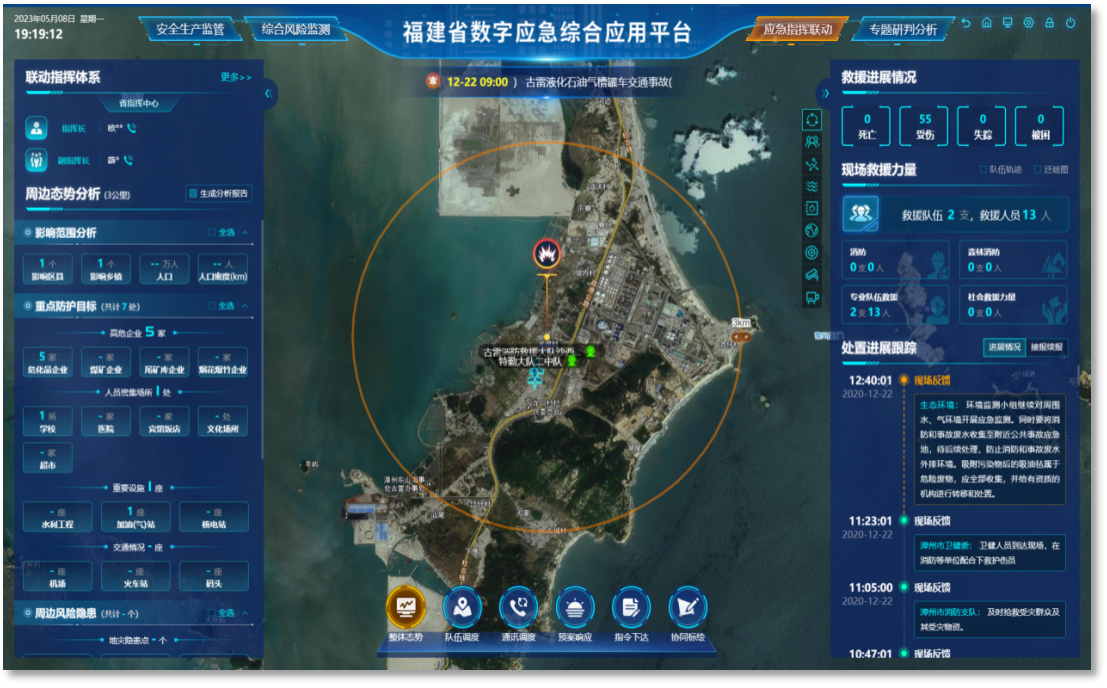Open the settings gear in top-right corner

1029,22
